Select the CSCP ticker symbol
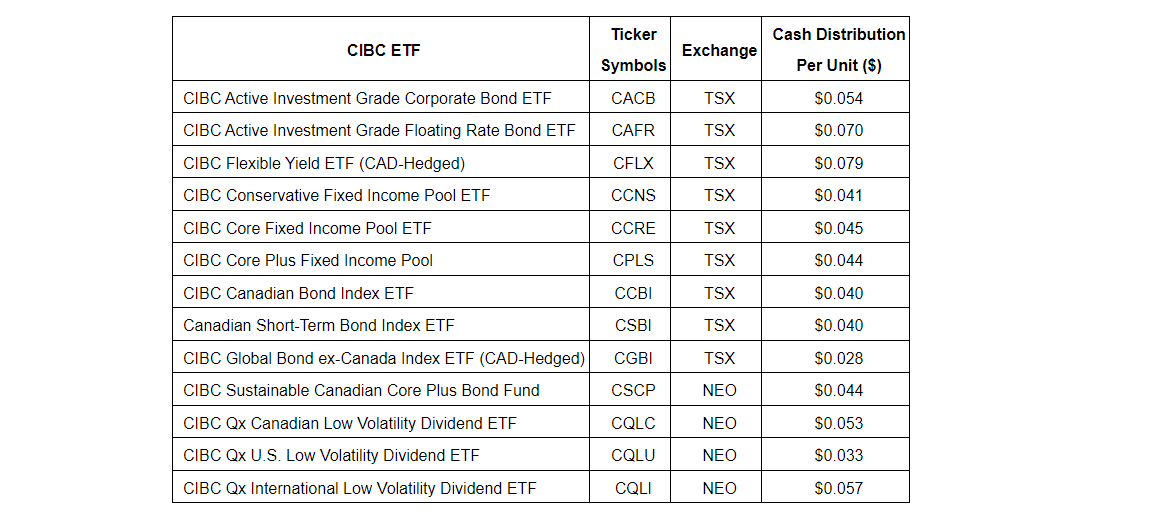Viewport: 1149px width, 513px height. pyautogui.click(x=633, y=390)
